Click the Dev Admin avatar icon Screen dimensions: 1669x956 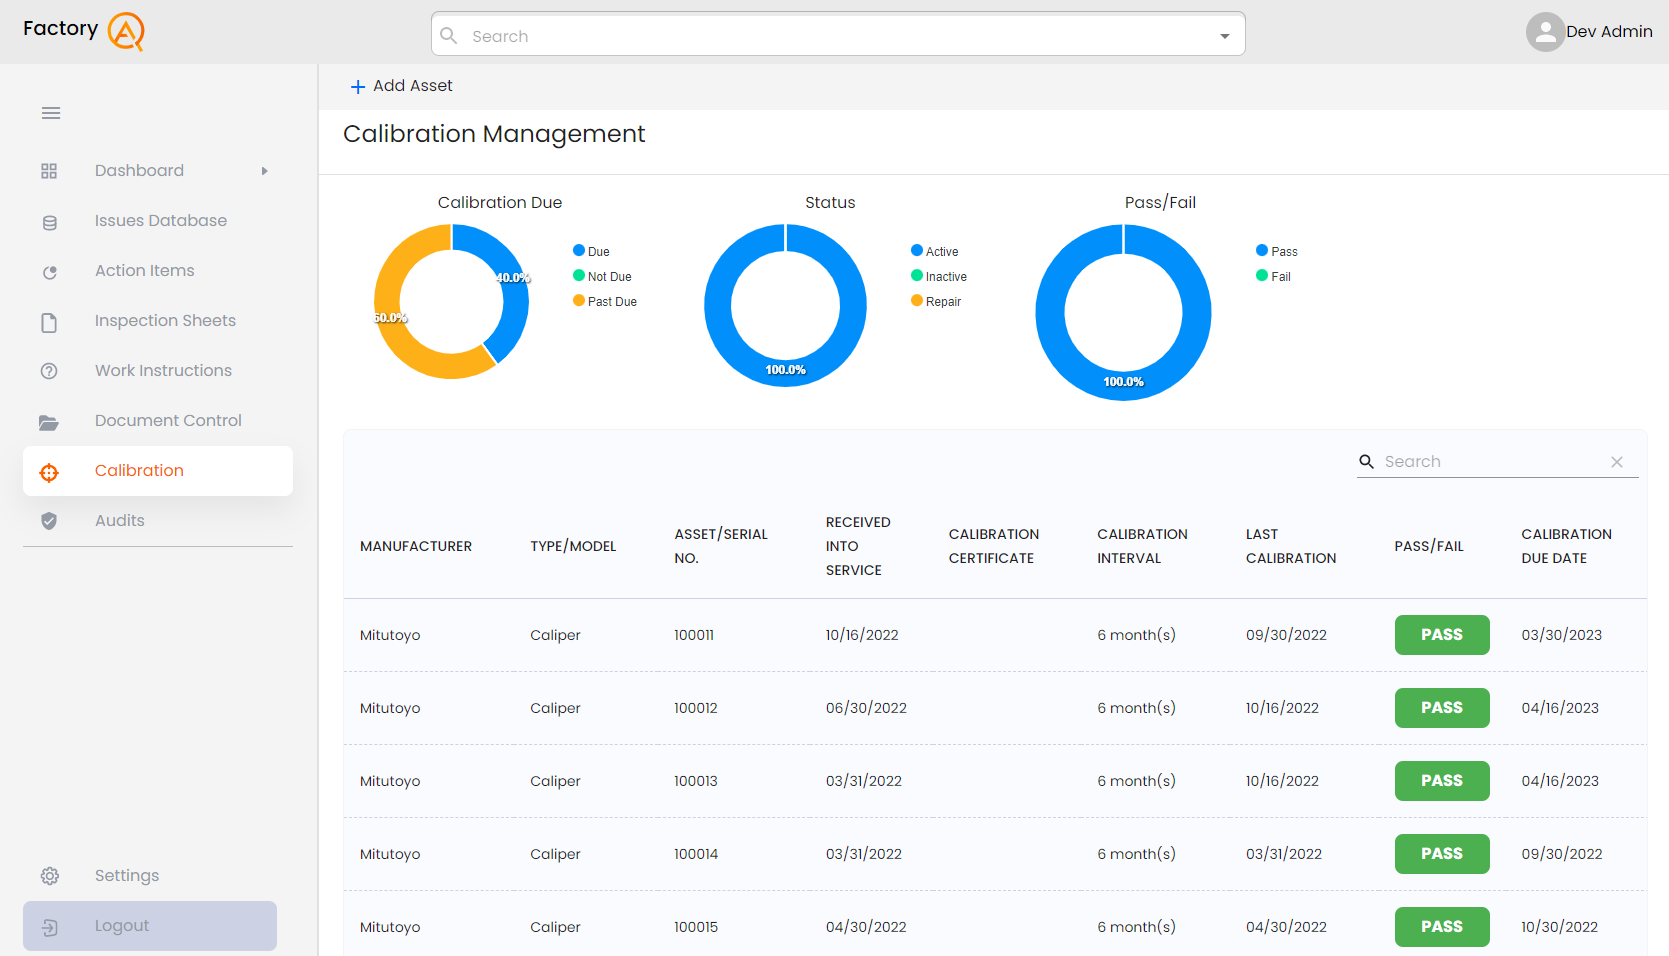click(x=1545, y=32)
